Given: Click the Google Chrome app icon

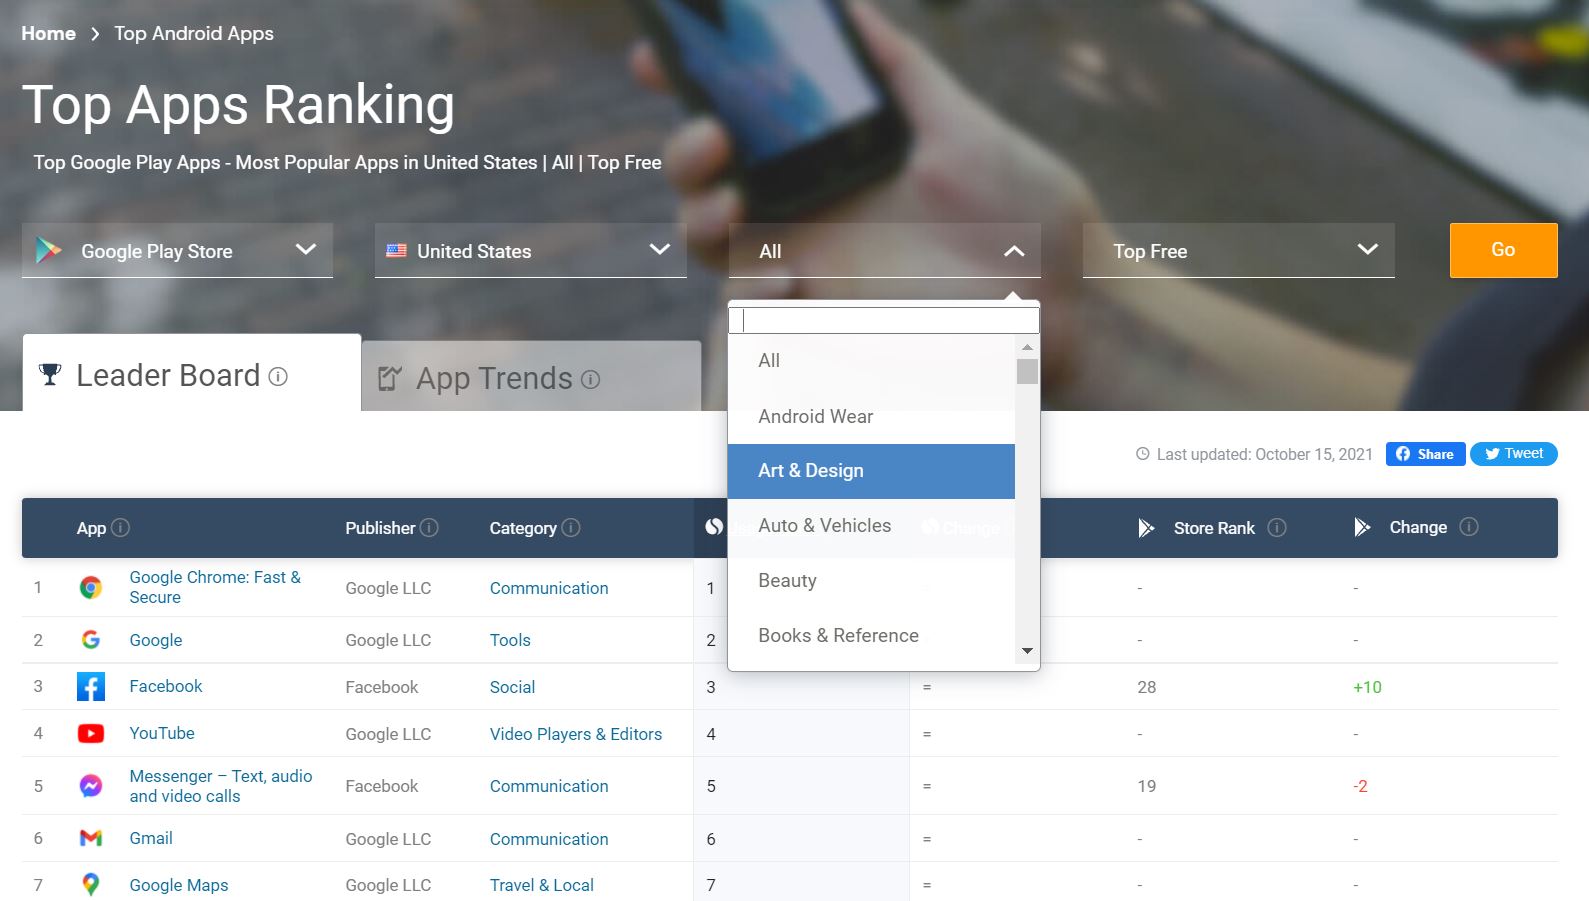Looking at the screenshot, I should [x=91, y=588].
